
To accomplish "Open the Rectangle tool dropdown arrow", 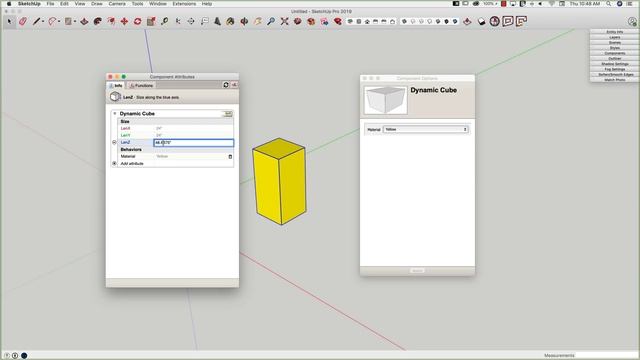I will coord(75,21).
